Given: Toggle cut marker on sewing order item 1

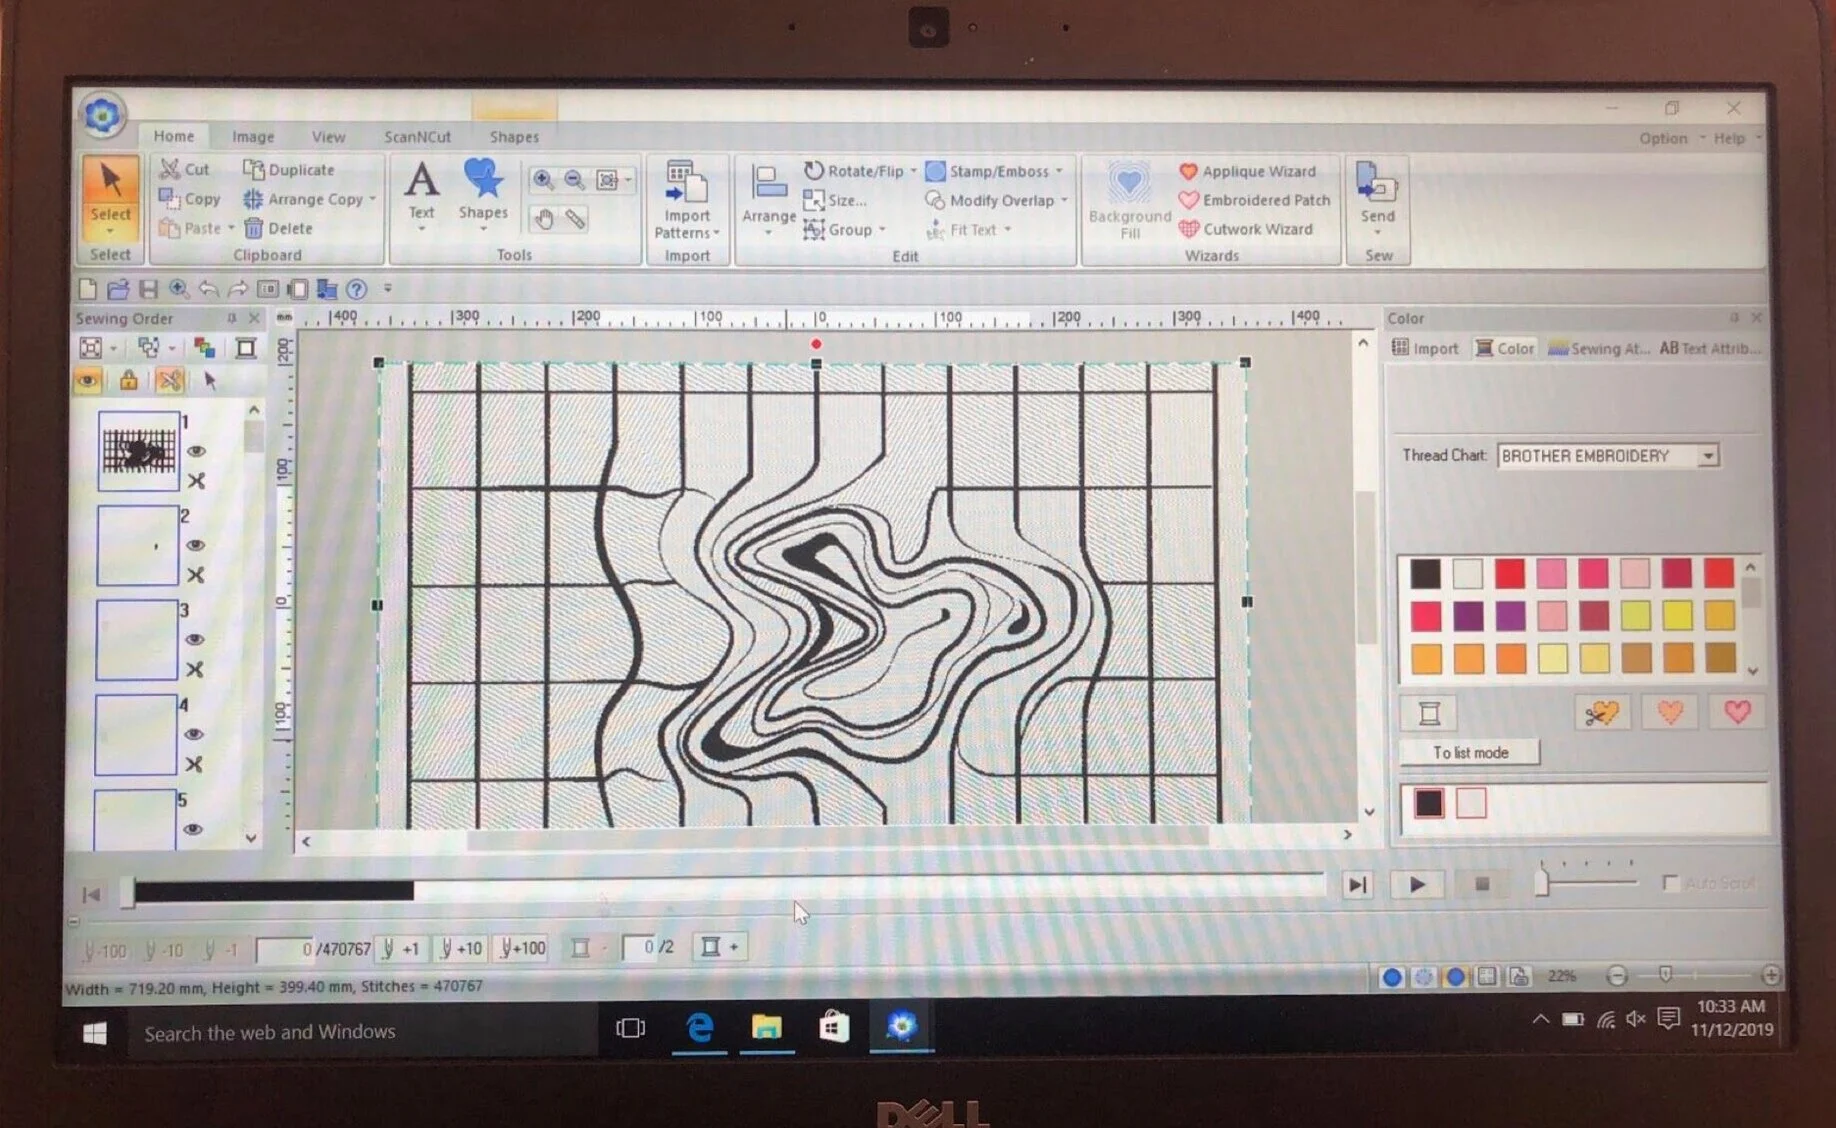Looking at the screenshot, I should click(196, 481).
